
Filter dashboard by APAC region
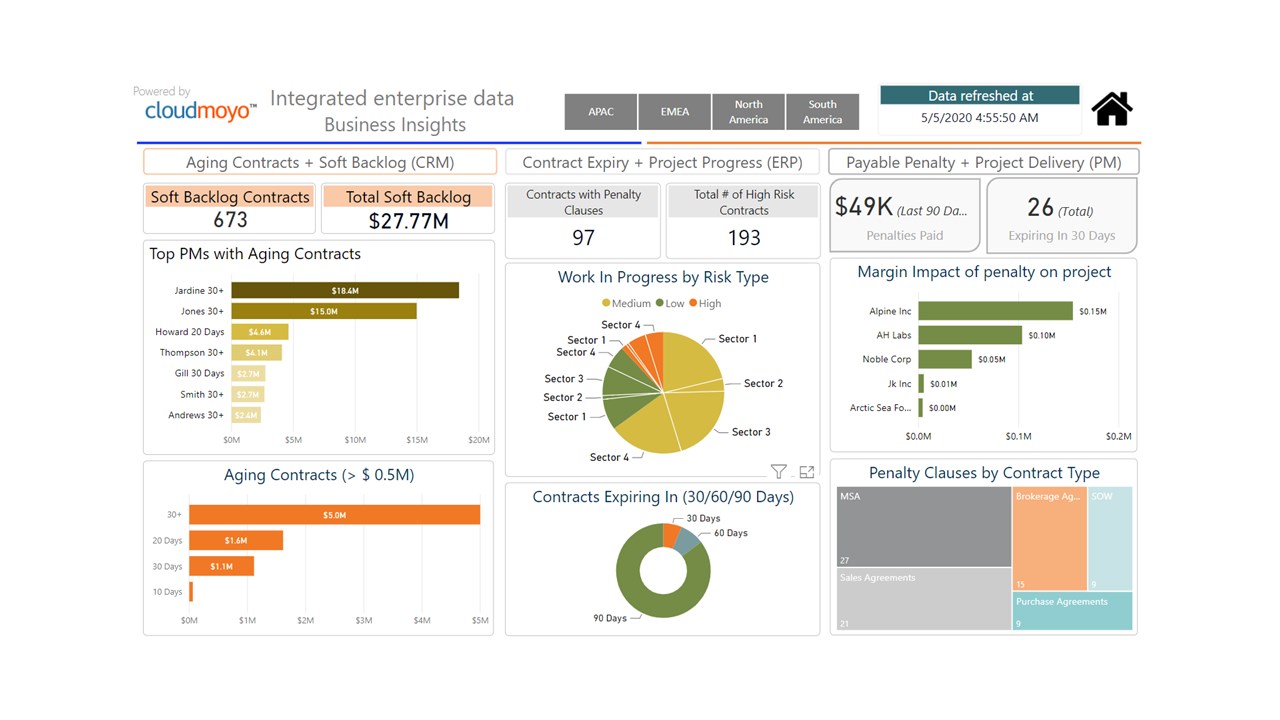(601, 112)
